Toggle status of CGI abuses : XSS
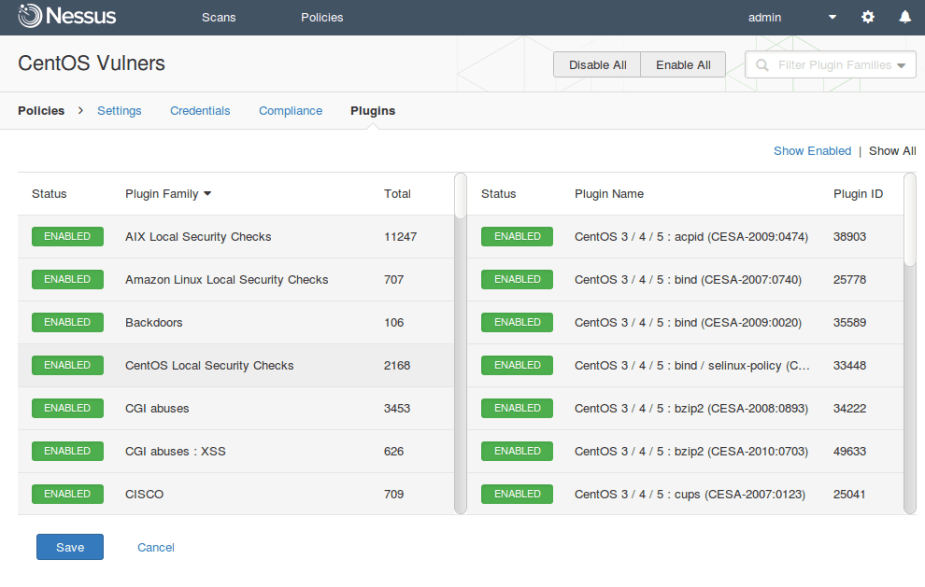The width and height of the screenshot is (925, 587). tap(67, 451)
